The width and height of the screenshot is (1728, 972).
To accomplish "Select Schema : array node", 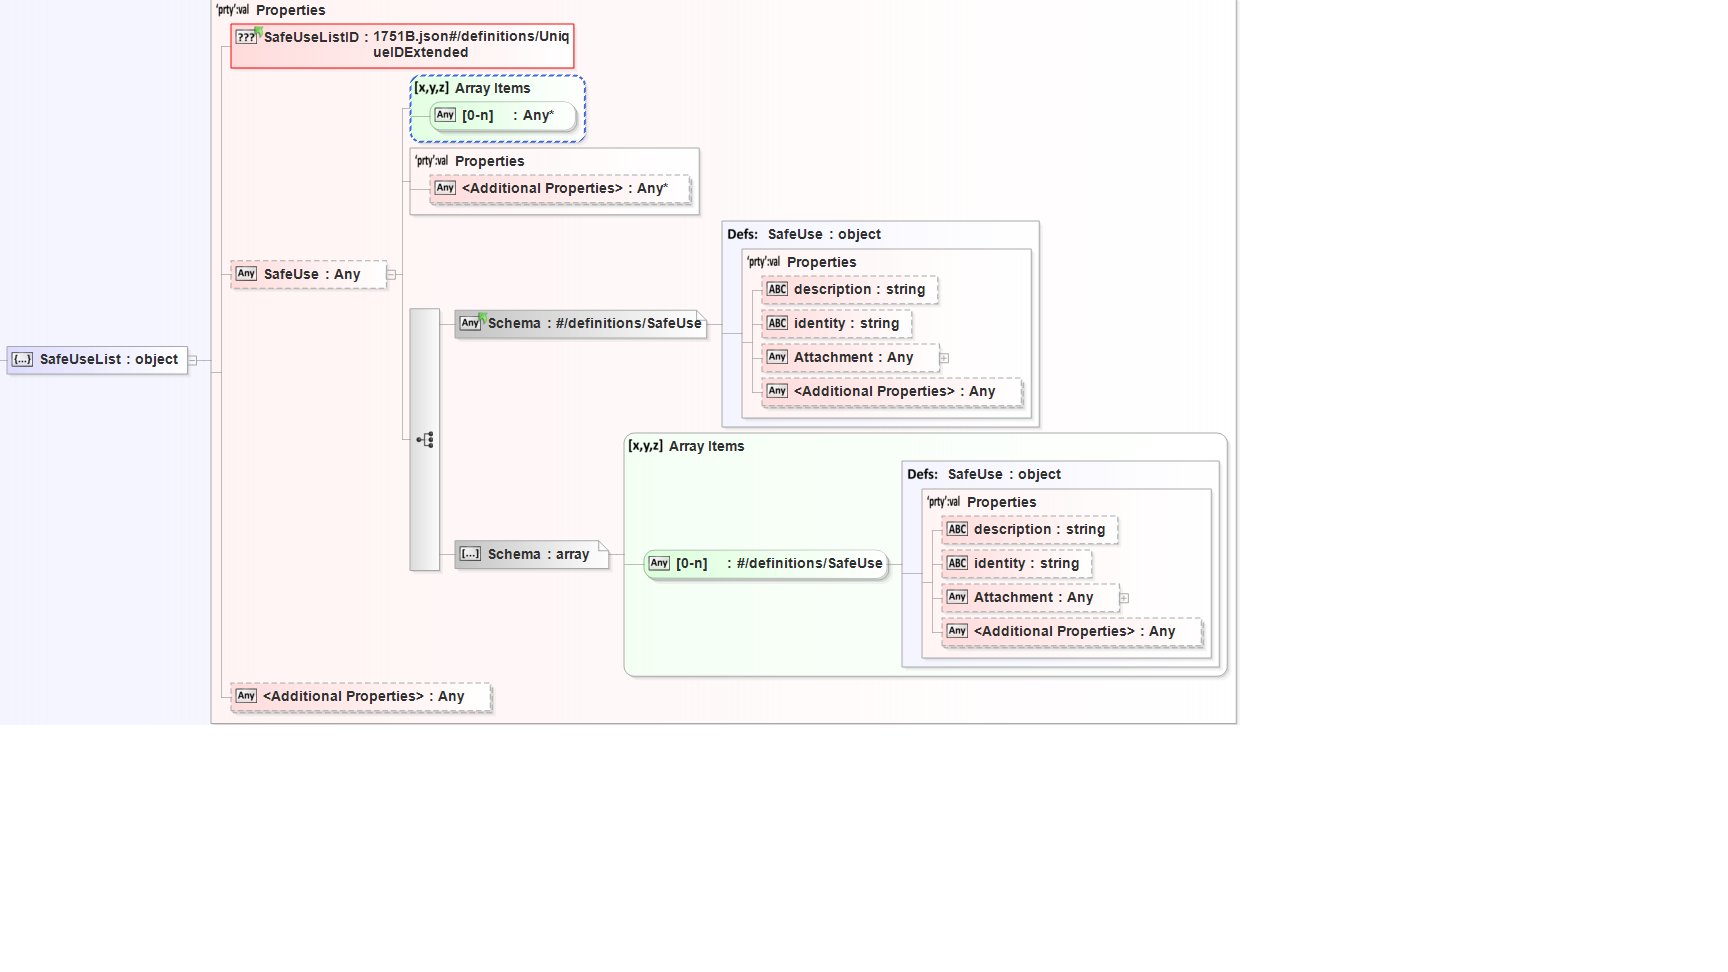I will point(531,554).
